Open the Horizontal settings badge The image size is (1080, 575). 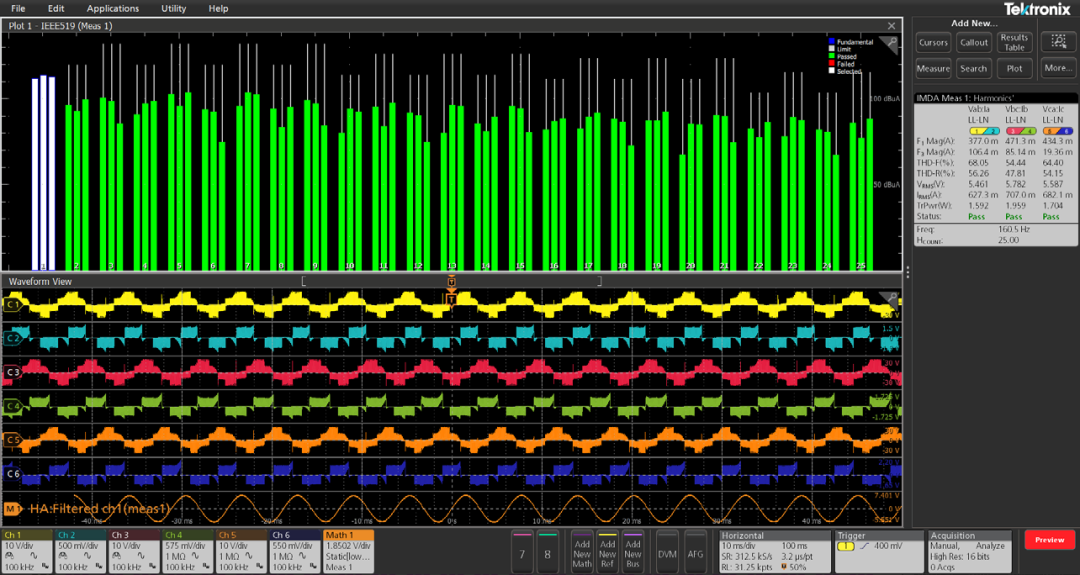pyautogui.click(x=775, y=551)
